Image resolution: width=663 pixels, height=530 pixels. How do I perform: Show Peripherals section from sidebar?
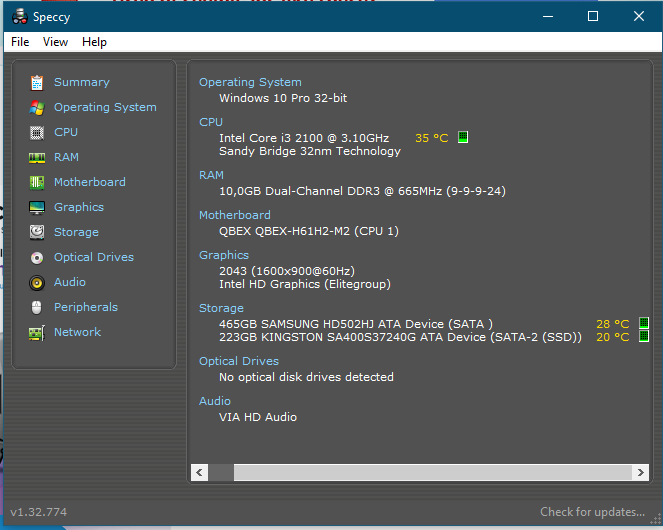coord(86,307)
